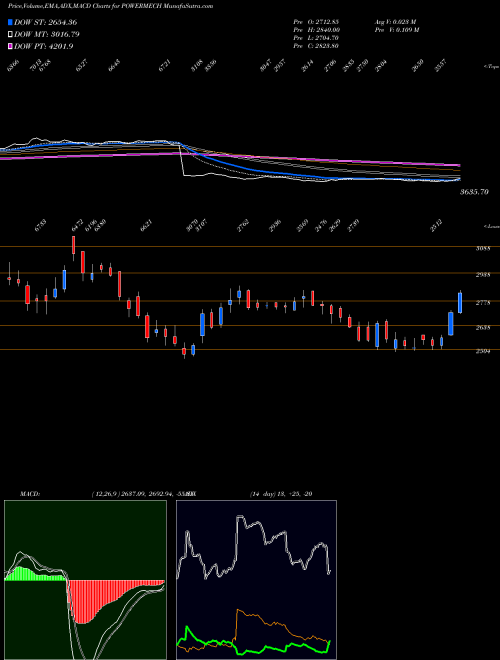Click the '<Lows' label above price axis

491,226
